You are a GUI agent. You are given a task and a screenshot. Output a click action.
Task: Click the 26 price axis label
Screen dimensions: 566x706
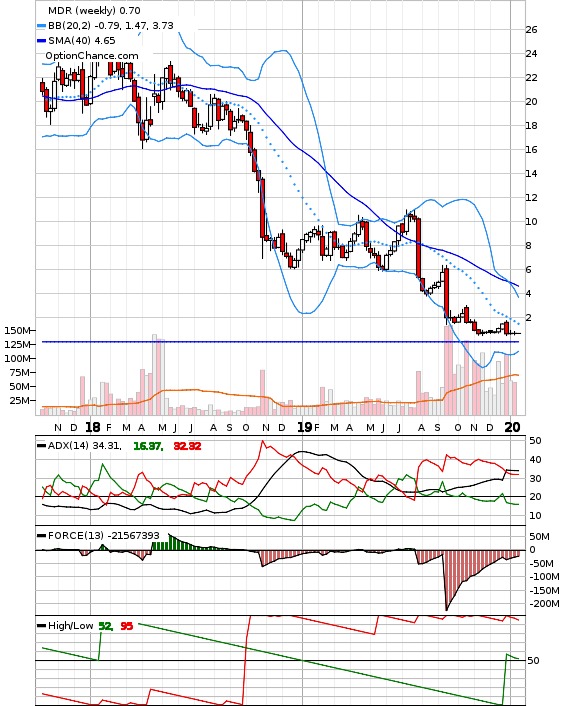(531, 30)
